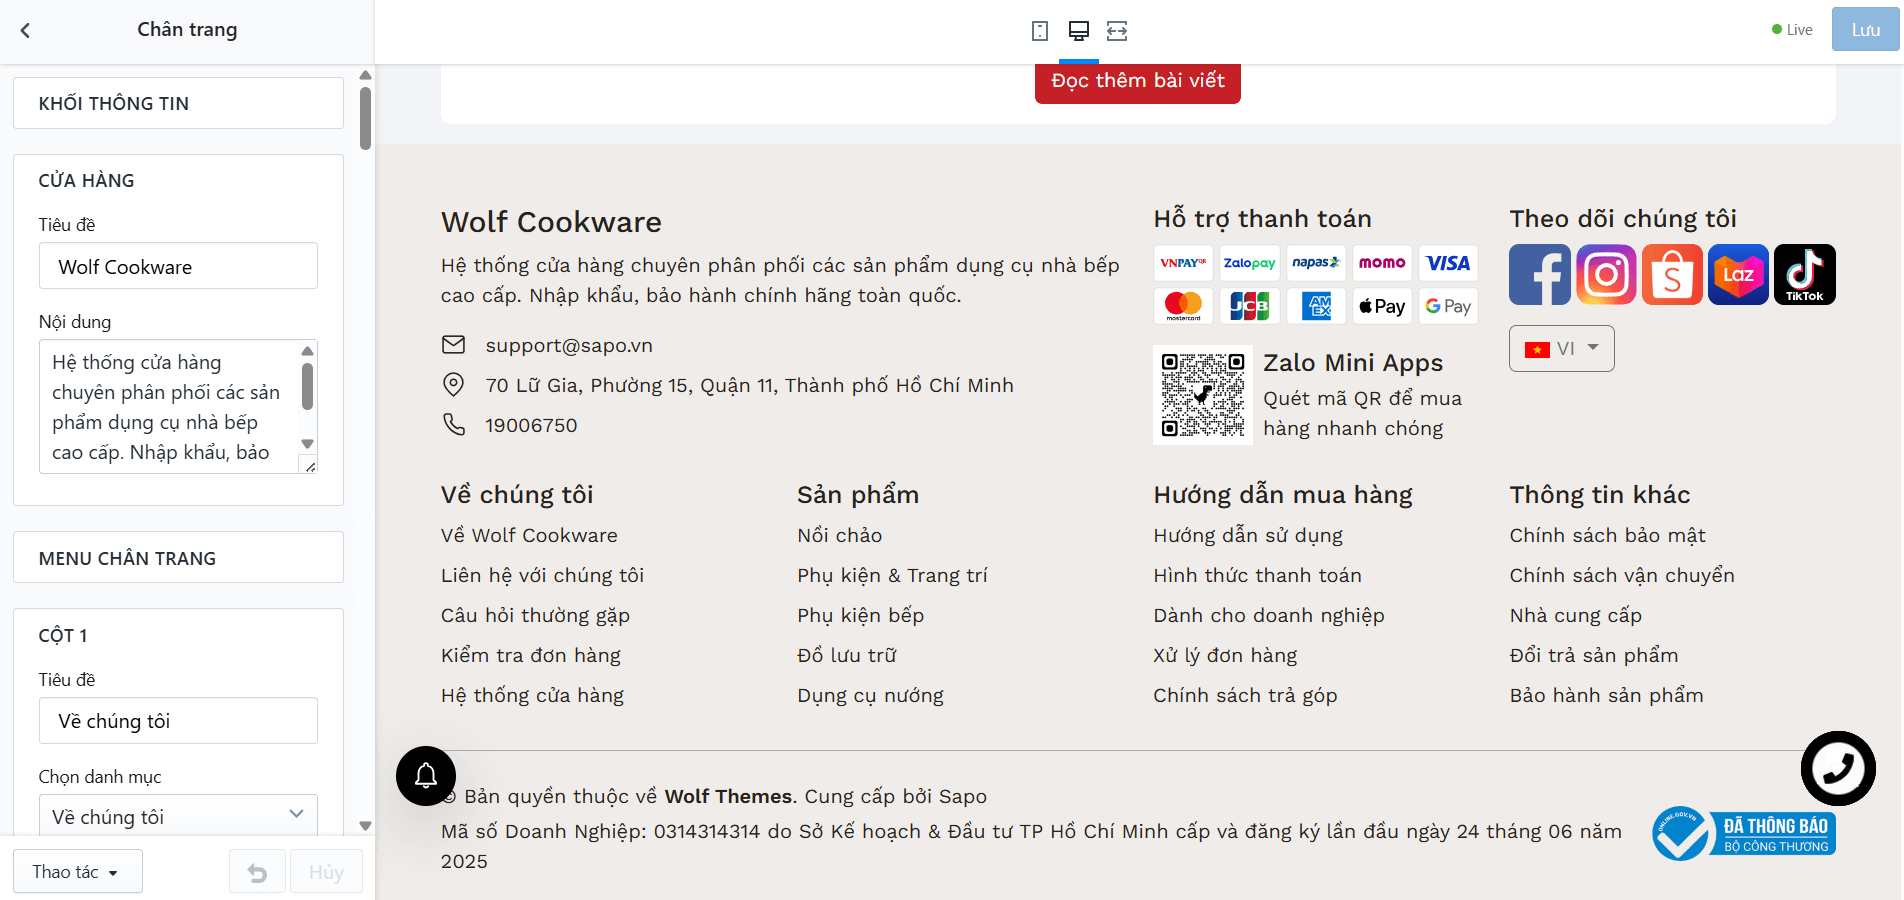This screenshot has width=1904, height=900.
Task: Open the Hướng dẫn sử dụng link
Action: 1248,535
